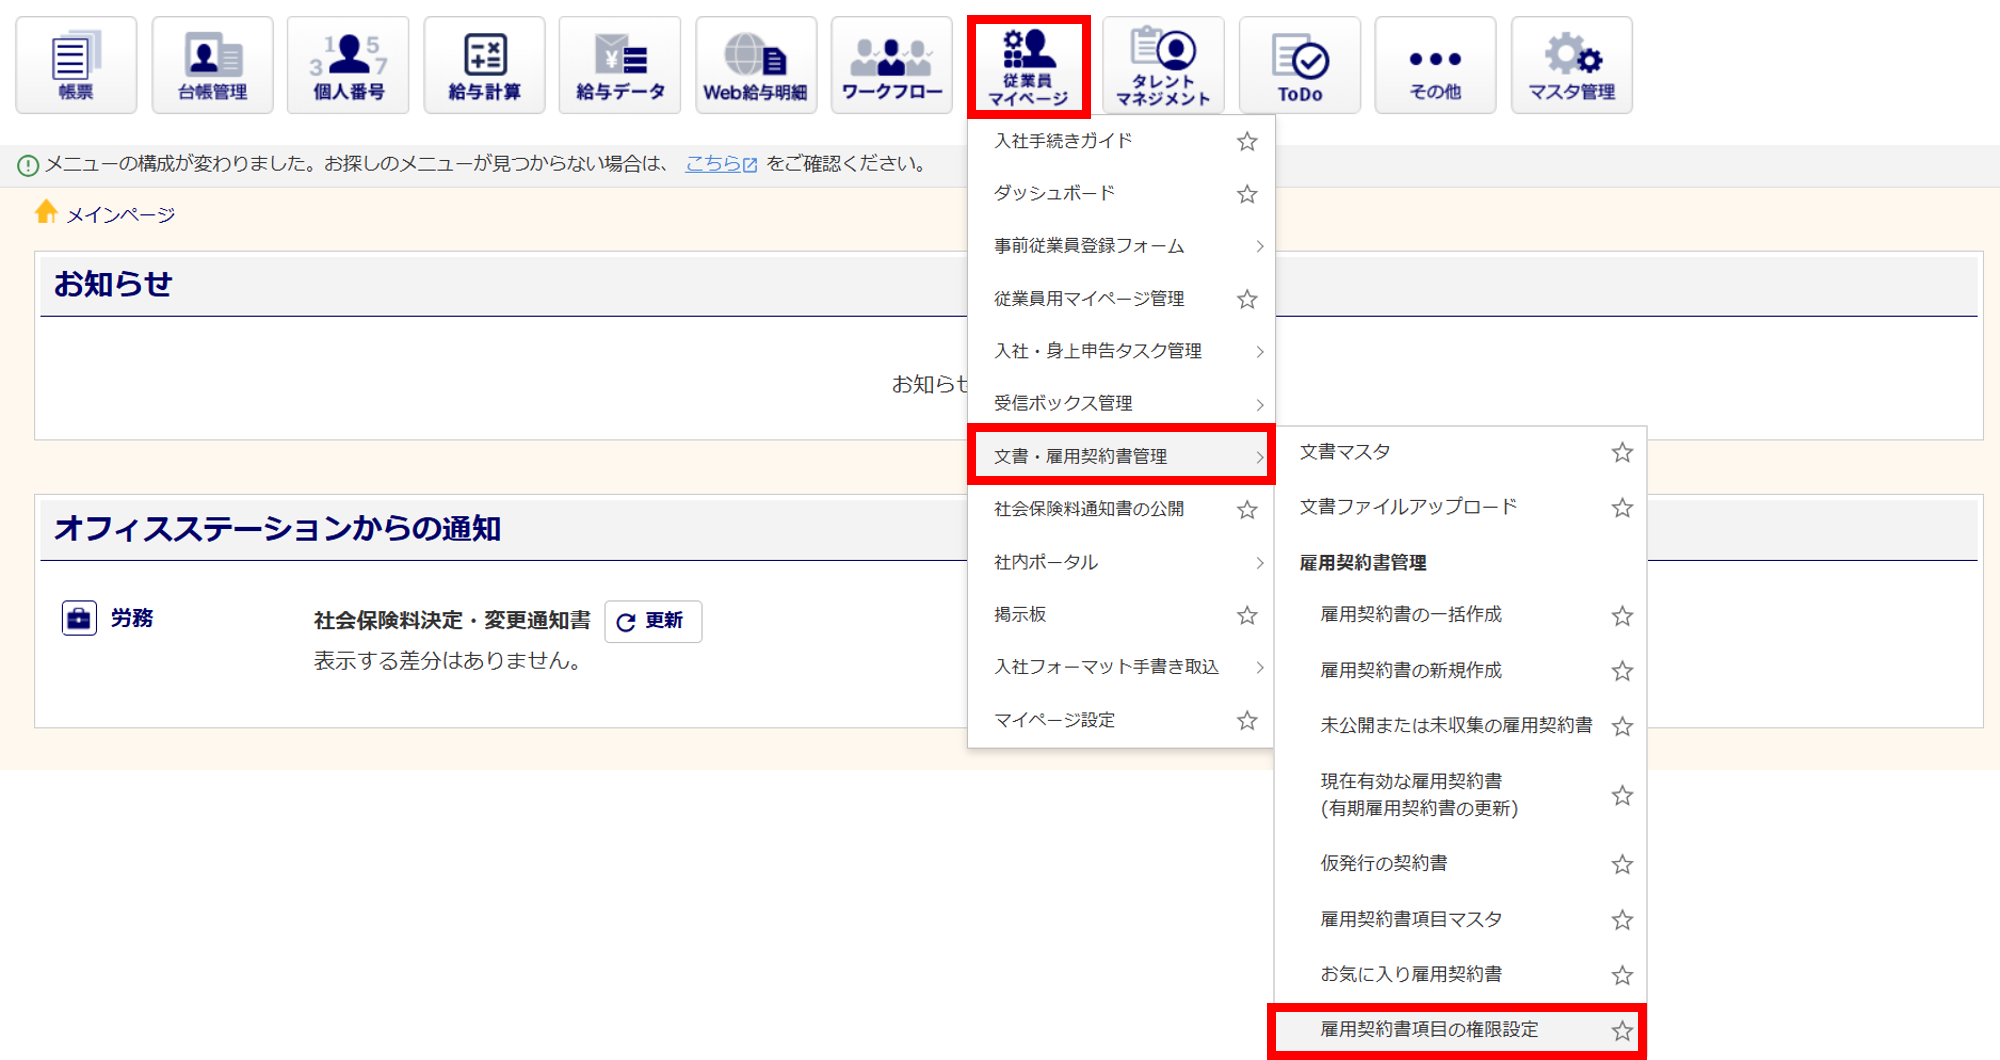This screenshot has width=2000, height=1060.
Task: Open the 台帳管理 ledger icon
Action: tap(212, 65)
